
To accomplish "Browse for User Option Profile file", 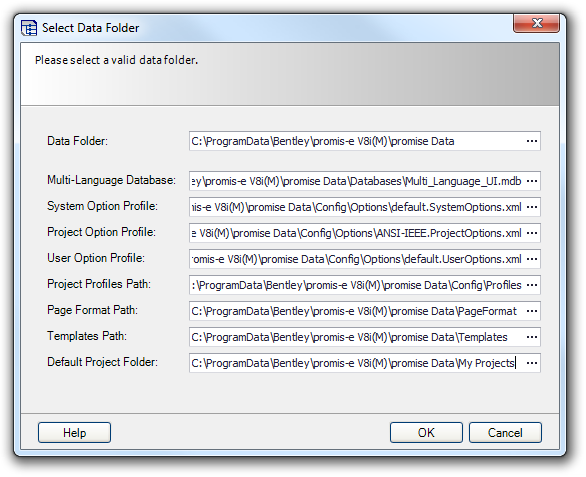I will pos(531,259).
